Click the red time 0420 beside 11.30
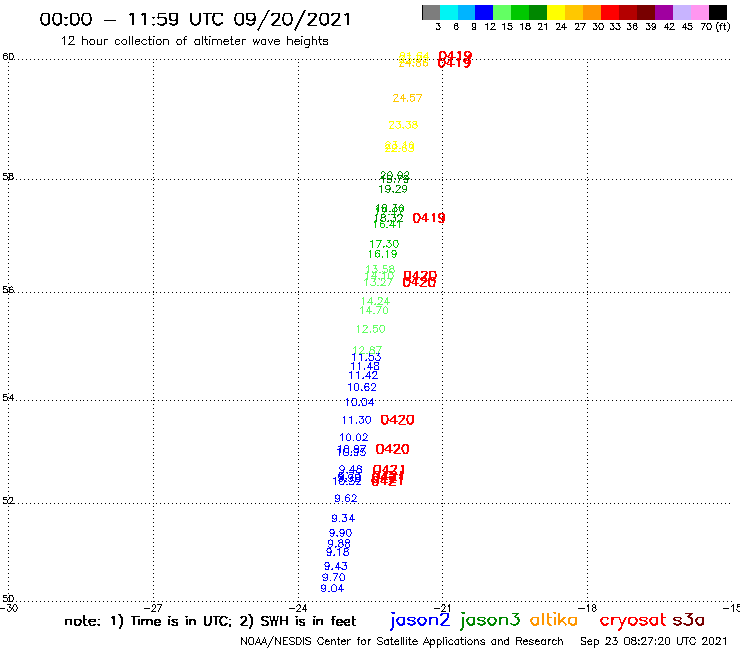 (x=397, y=420)
